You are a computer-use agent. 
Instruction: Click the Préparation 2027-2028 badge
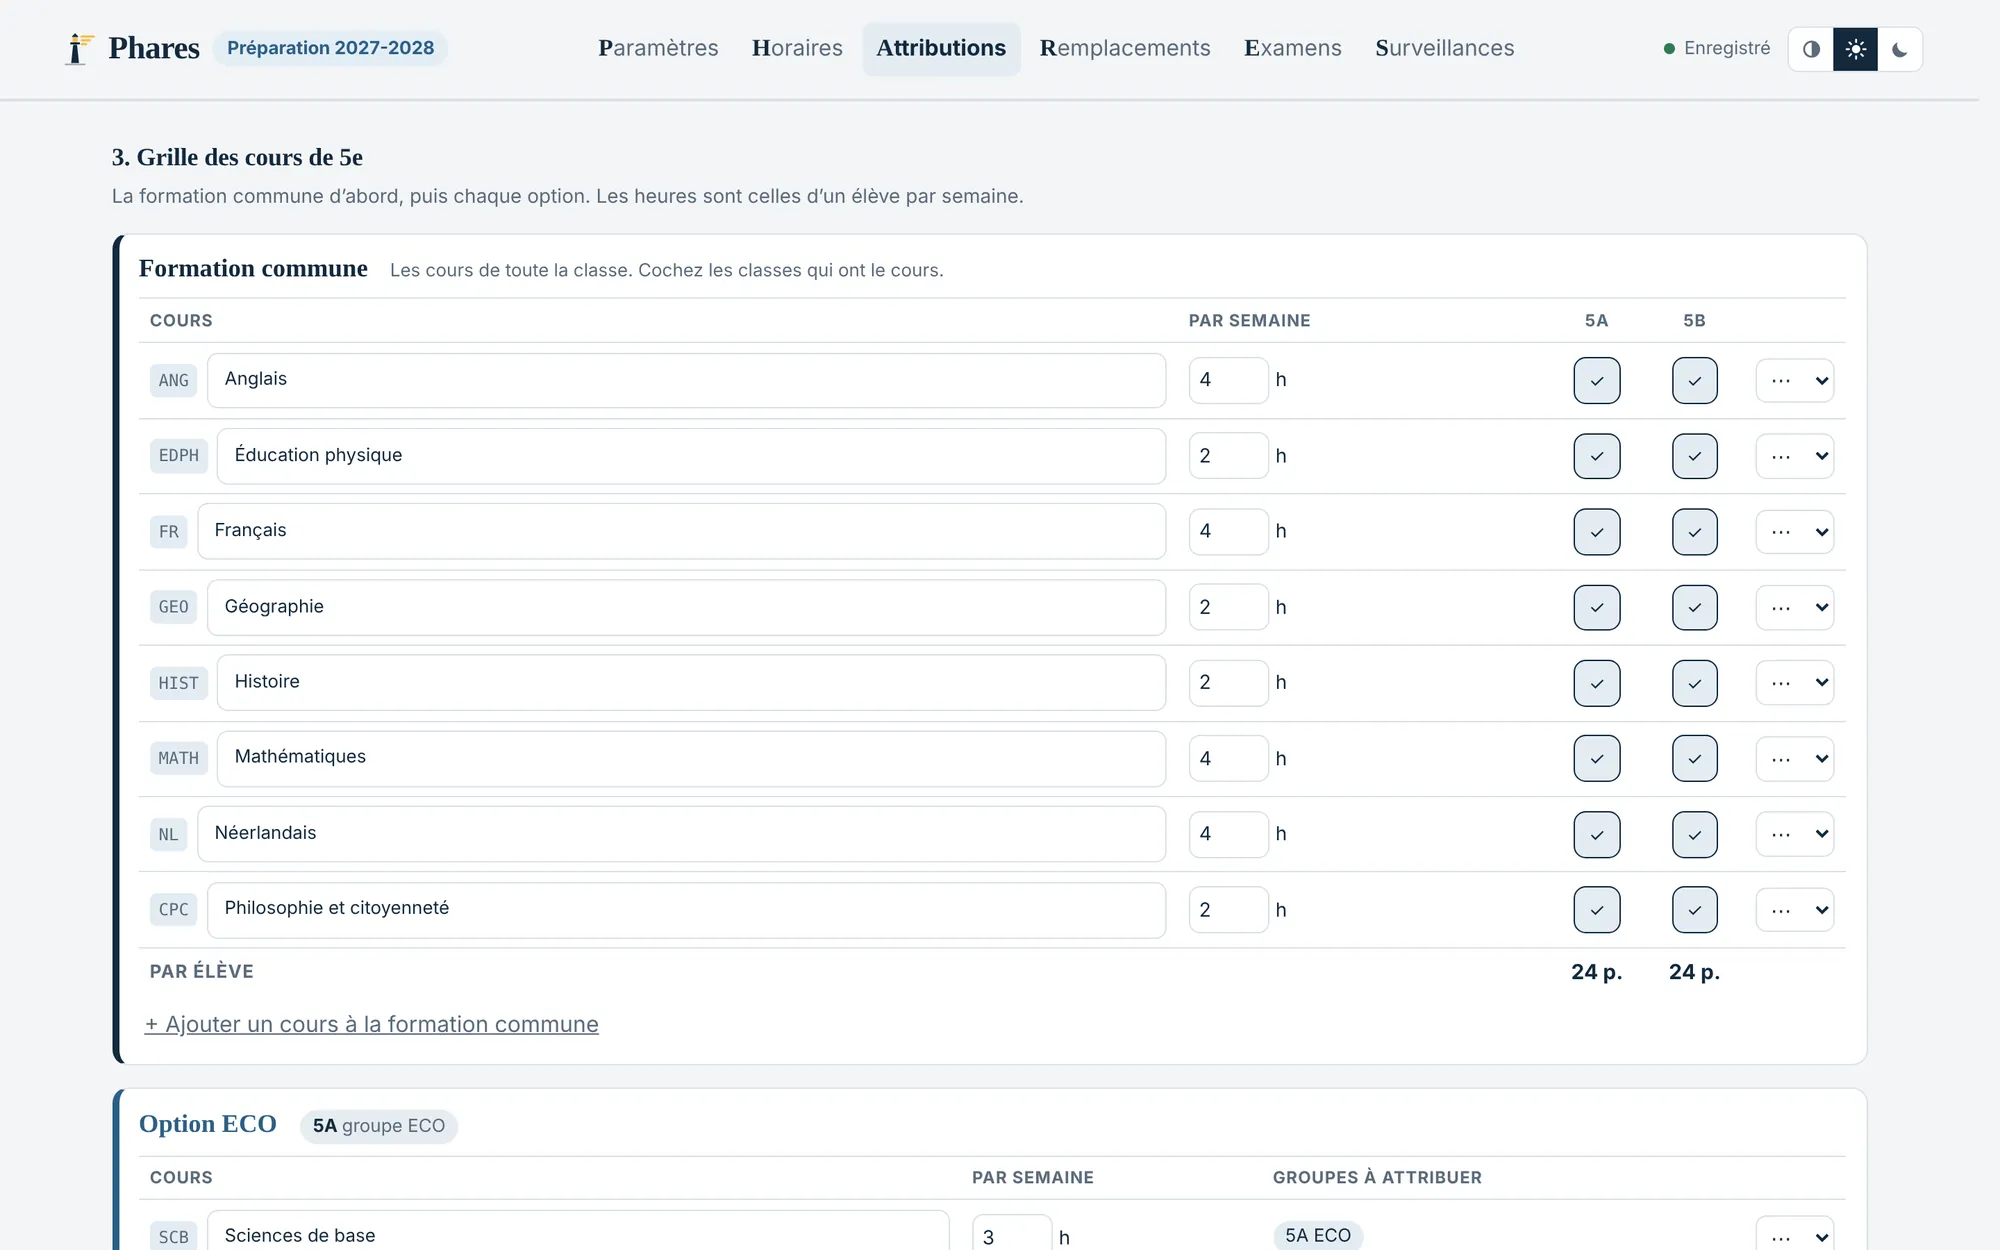[330, 48]
